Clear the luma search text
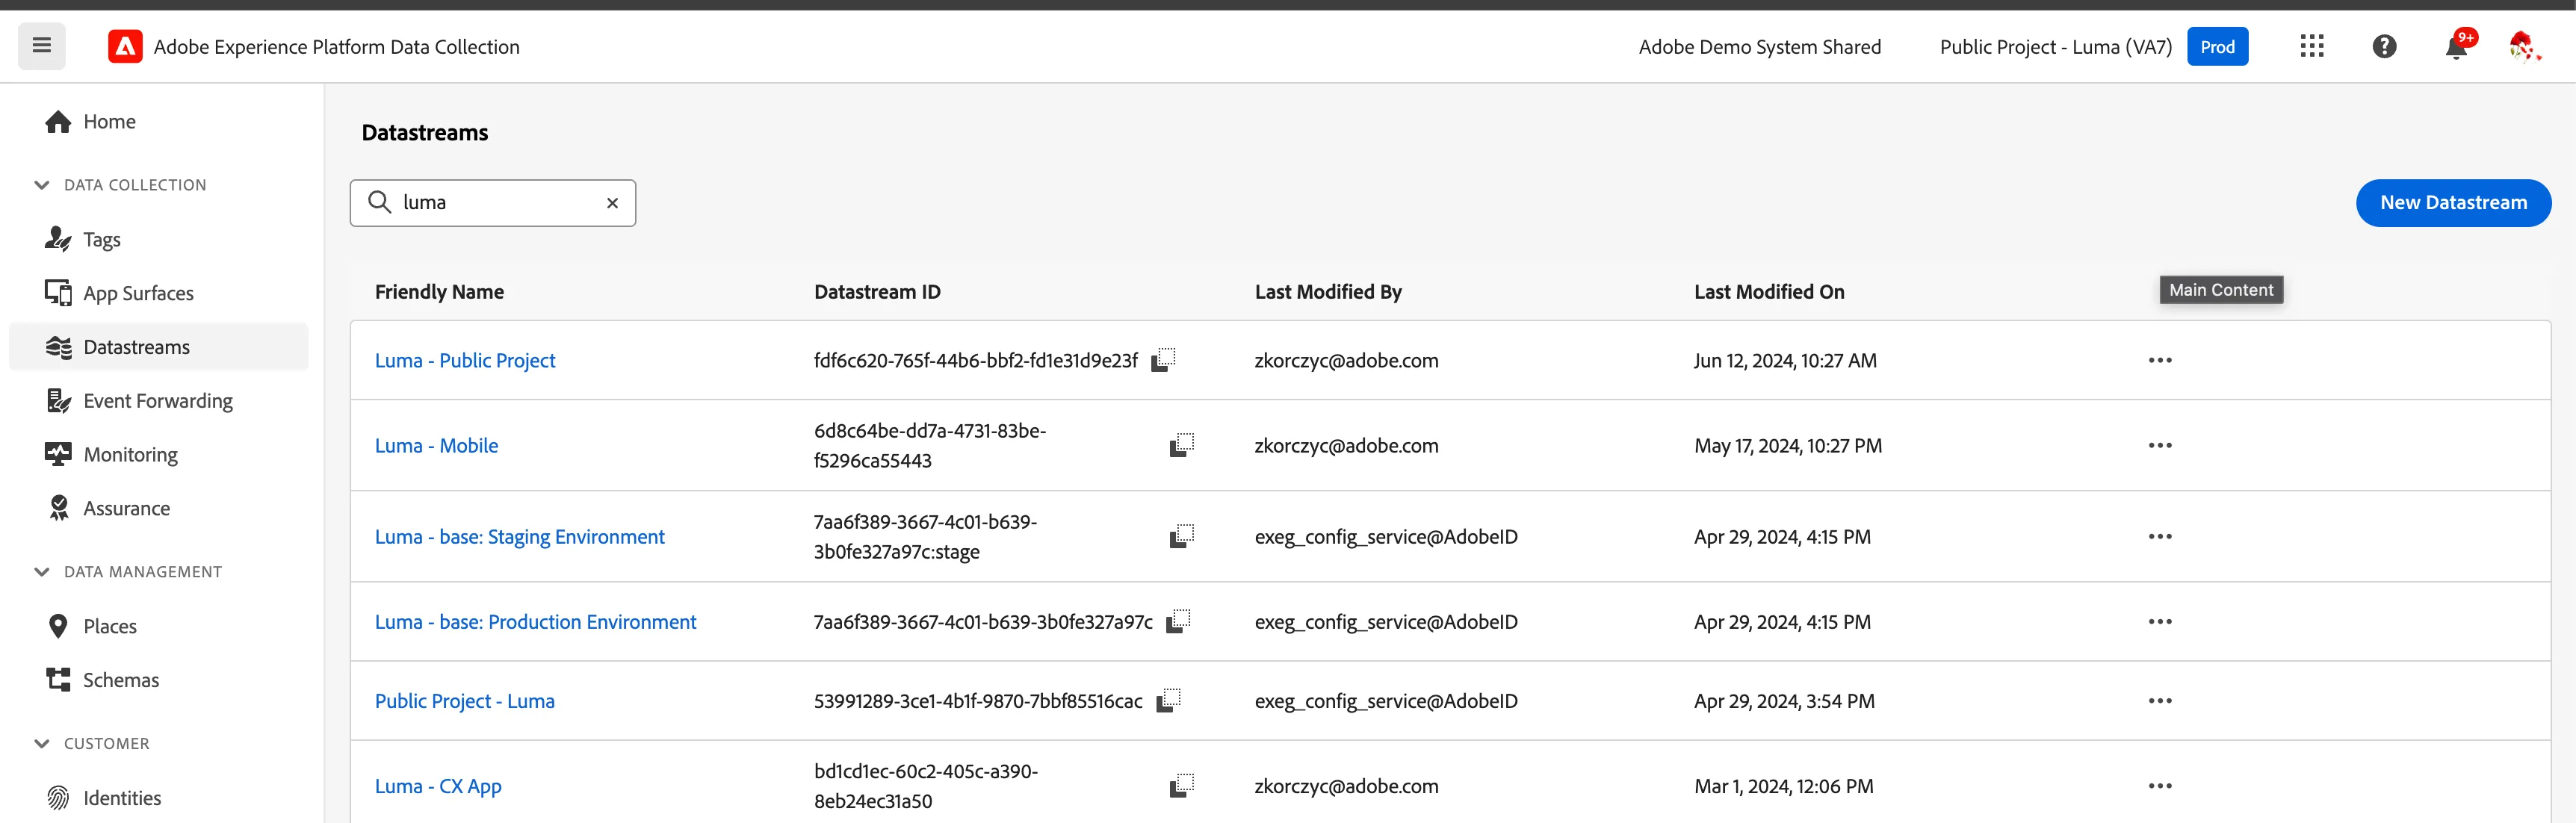The height and width of the screenshot is (823, 2576). pyautogui.click(x=612, y=203)
